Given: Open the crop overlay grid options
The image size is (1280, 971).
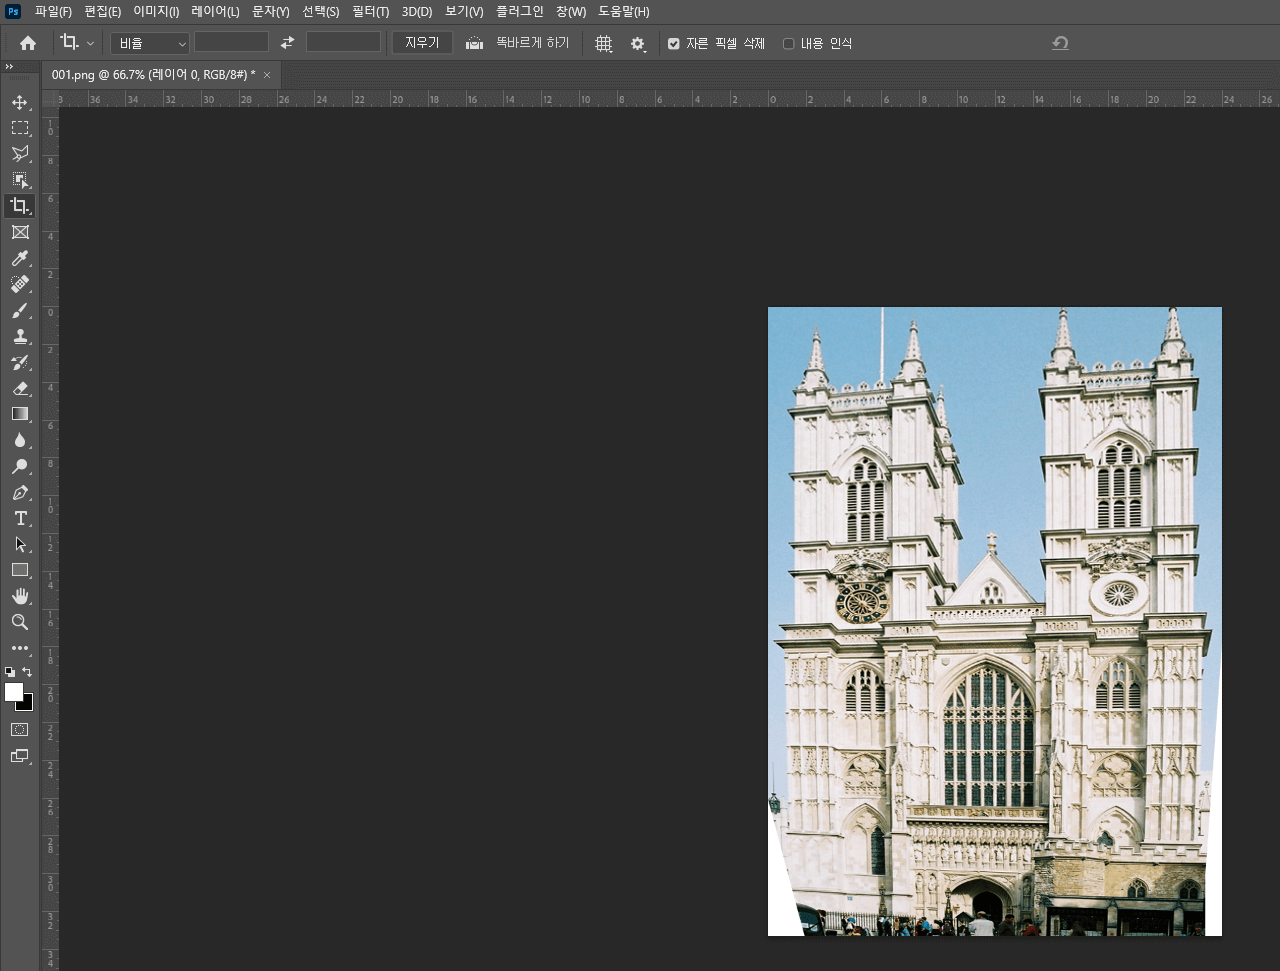Looking at the screenshot, I should click(603, 44).
